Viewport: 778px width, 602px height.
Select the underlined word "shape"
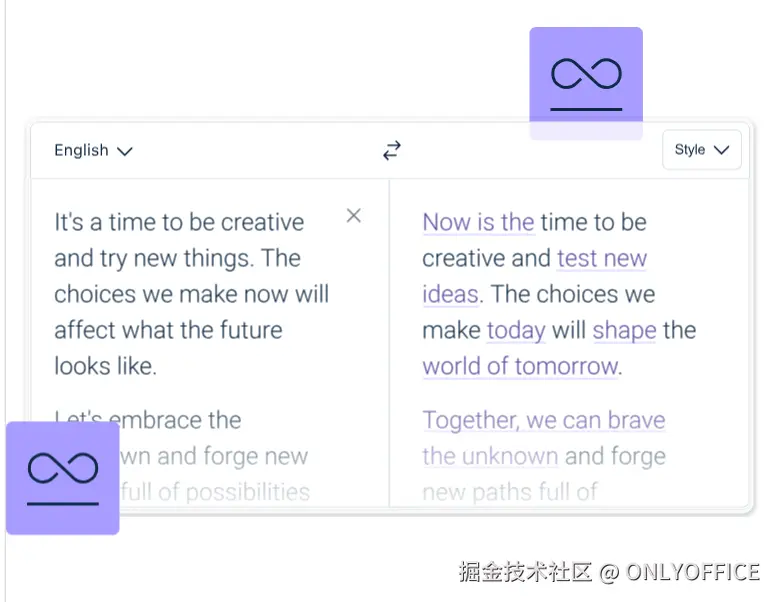(x=624, y=331)
